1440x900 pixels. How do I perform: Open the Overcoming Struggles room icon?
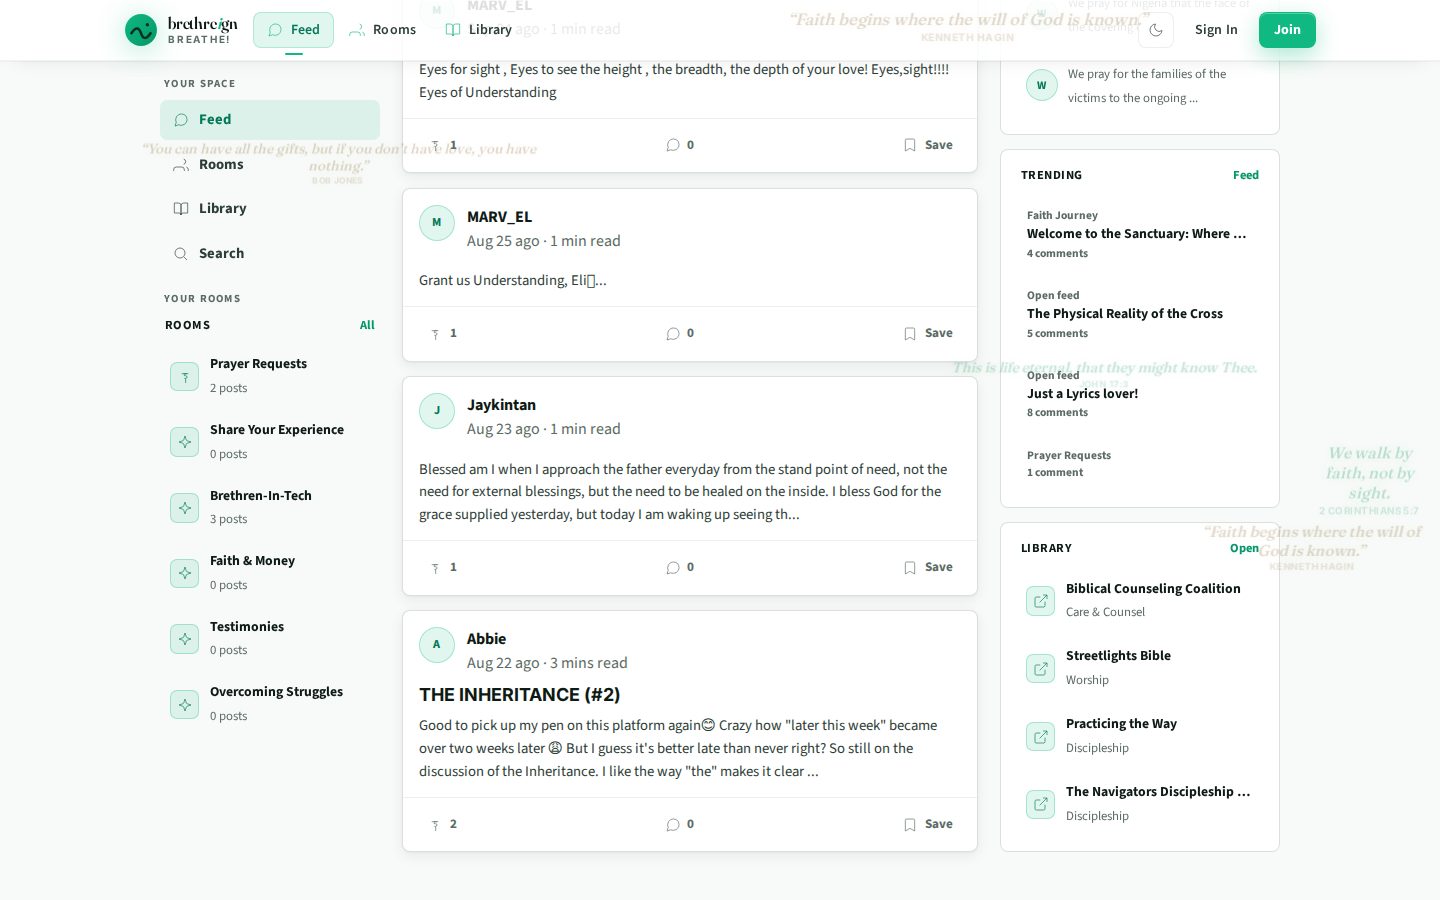pyautogui.click(x=185, y=705)
